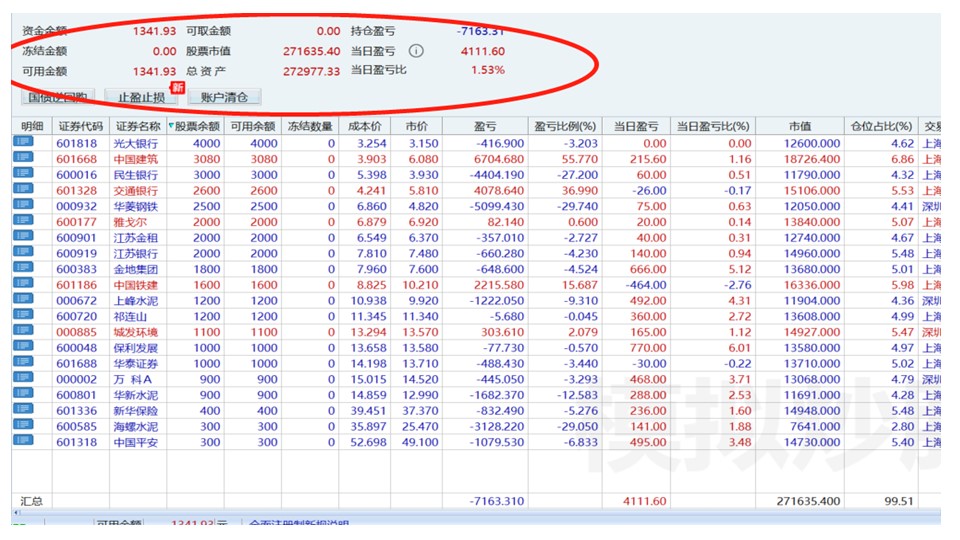Image resolution: width=960 pixels, height=540 pixels.
Task: Click detail icon for 中国建筑 row
Action: click(x=23, y=159)
